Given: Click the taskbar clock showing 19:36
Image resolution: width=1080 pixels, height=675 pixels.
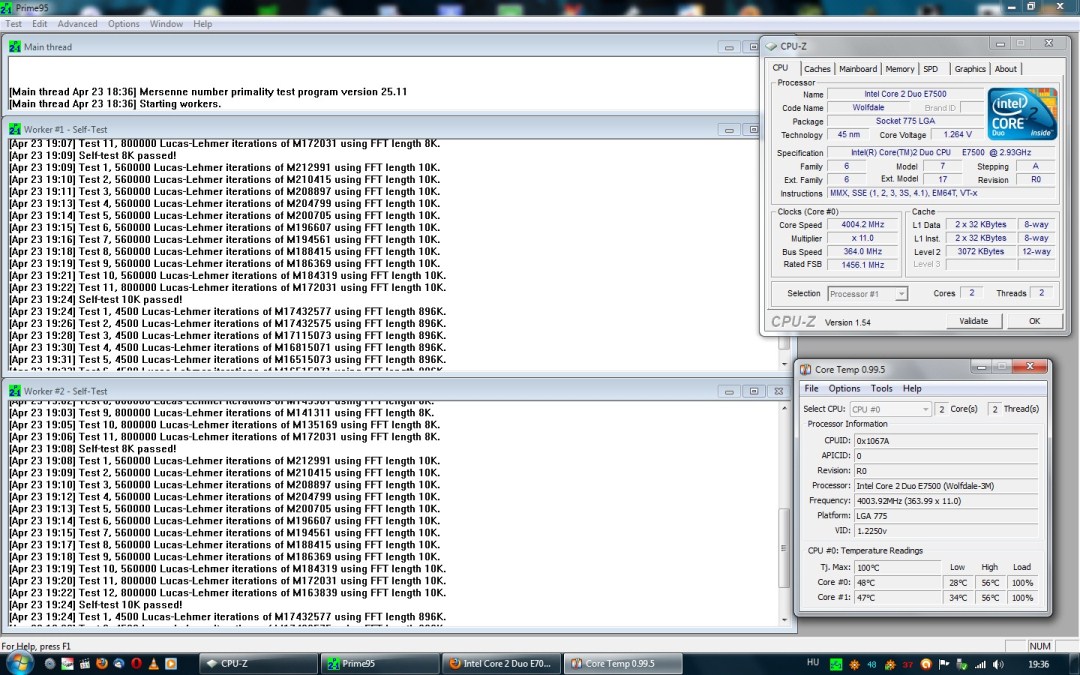Looking at the screenshot, I should [x=1038, y=664].
